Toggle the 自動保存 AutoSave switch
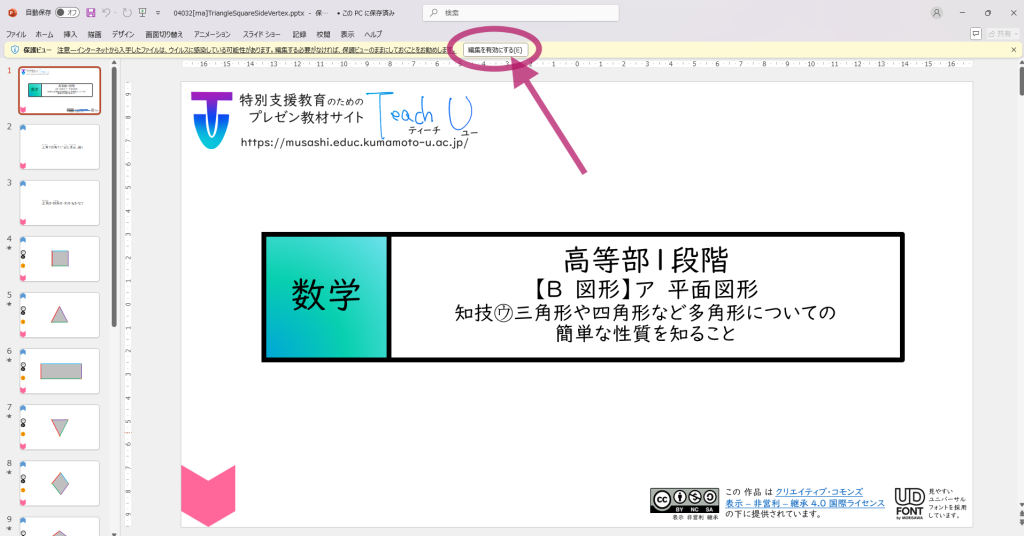 (67, 13)
